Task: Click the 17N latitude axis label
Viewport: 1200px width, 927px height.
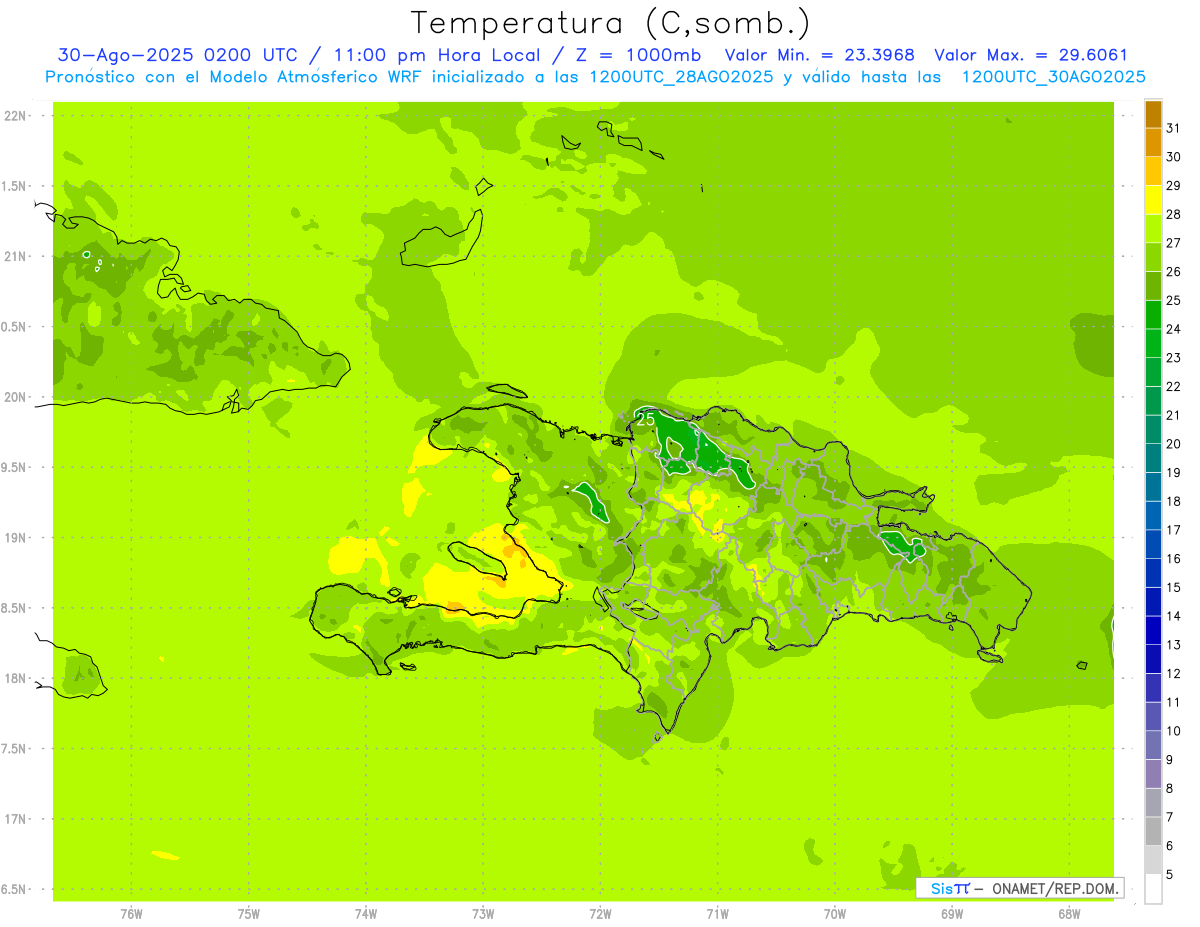Action: (x=15, y=819)
